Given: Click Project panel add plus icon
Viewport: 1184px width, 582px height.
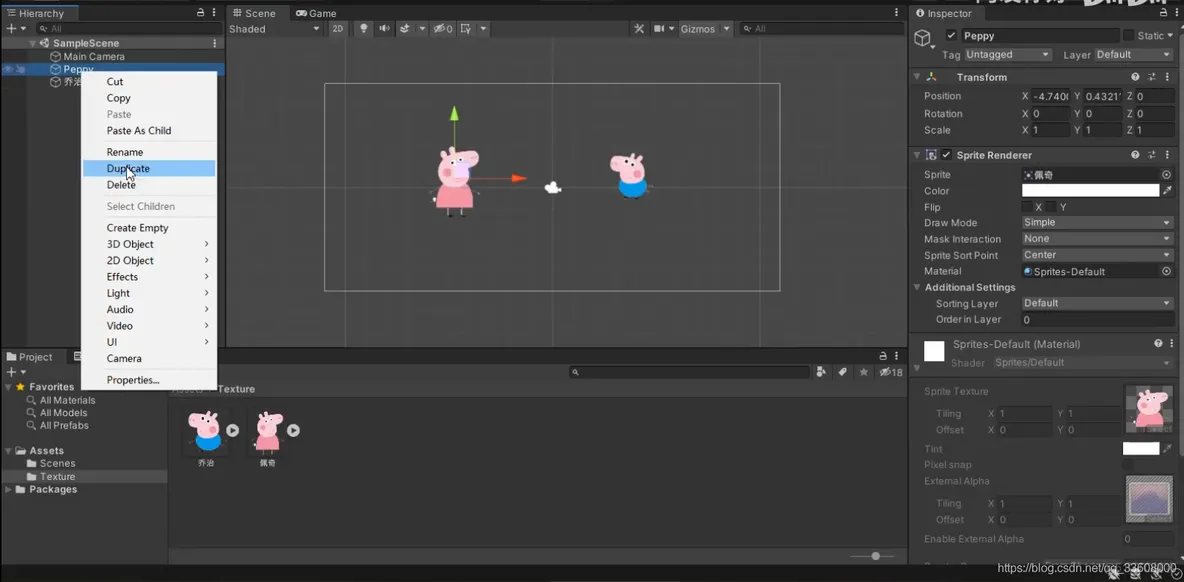Looking at the screenshot, I should pos(11,372).
